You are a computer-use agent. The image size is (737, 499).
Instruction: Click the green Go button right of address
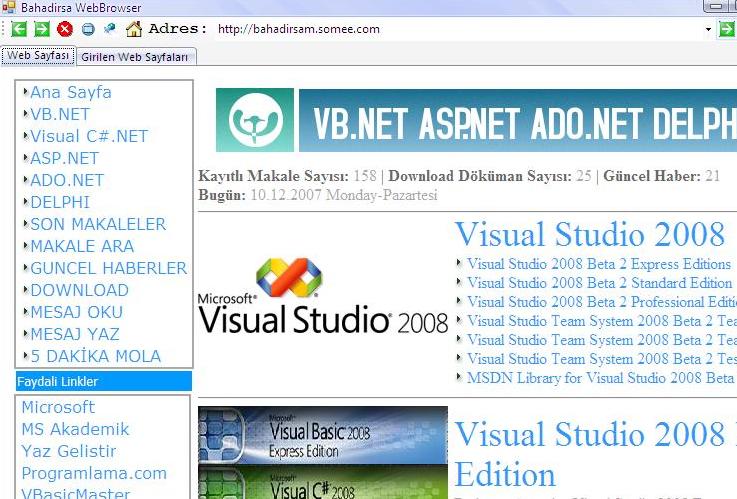(727, 29)
